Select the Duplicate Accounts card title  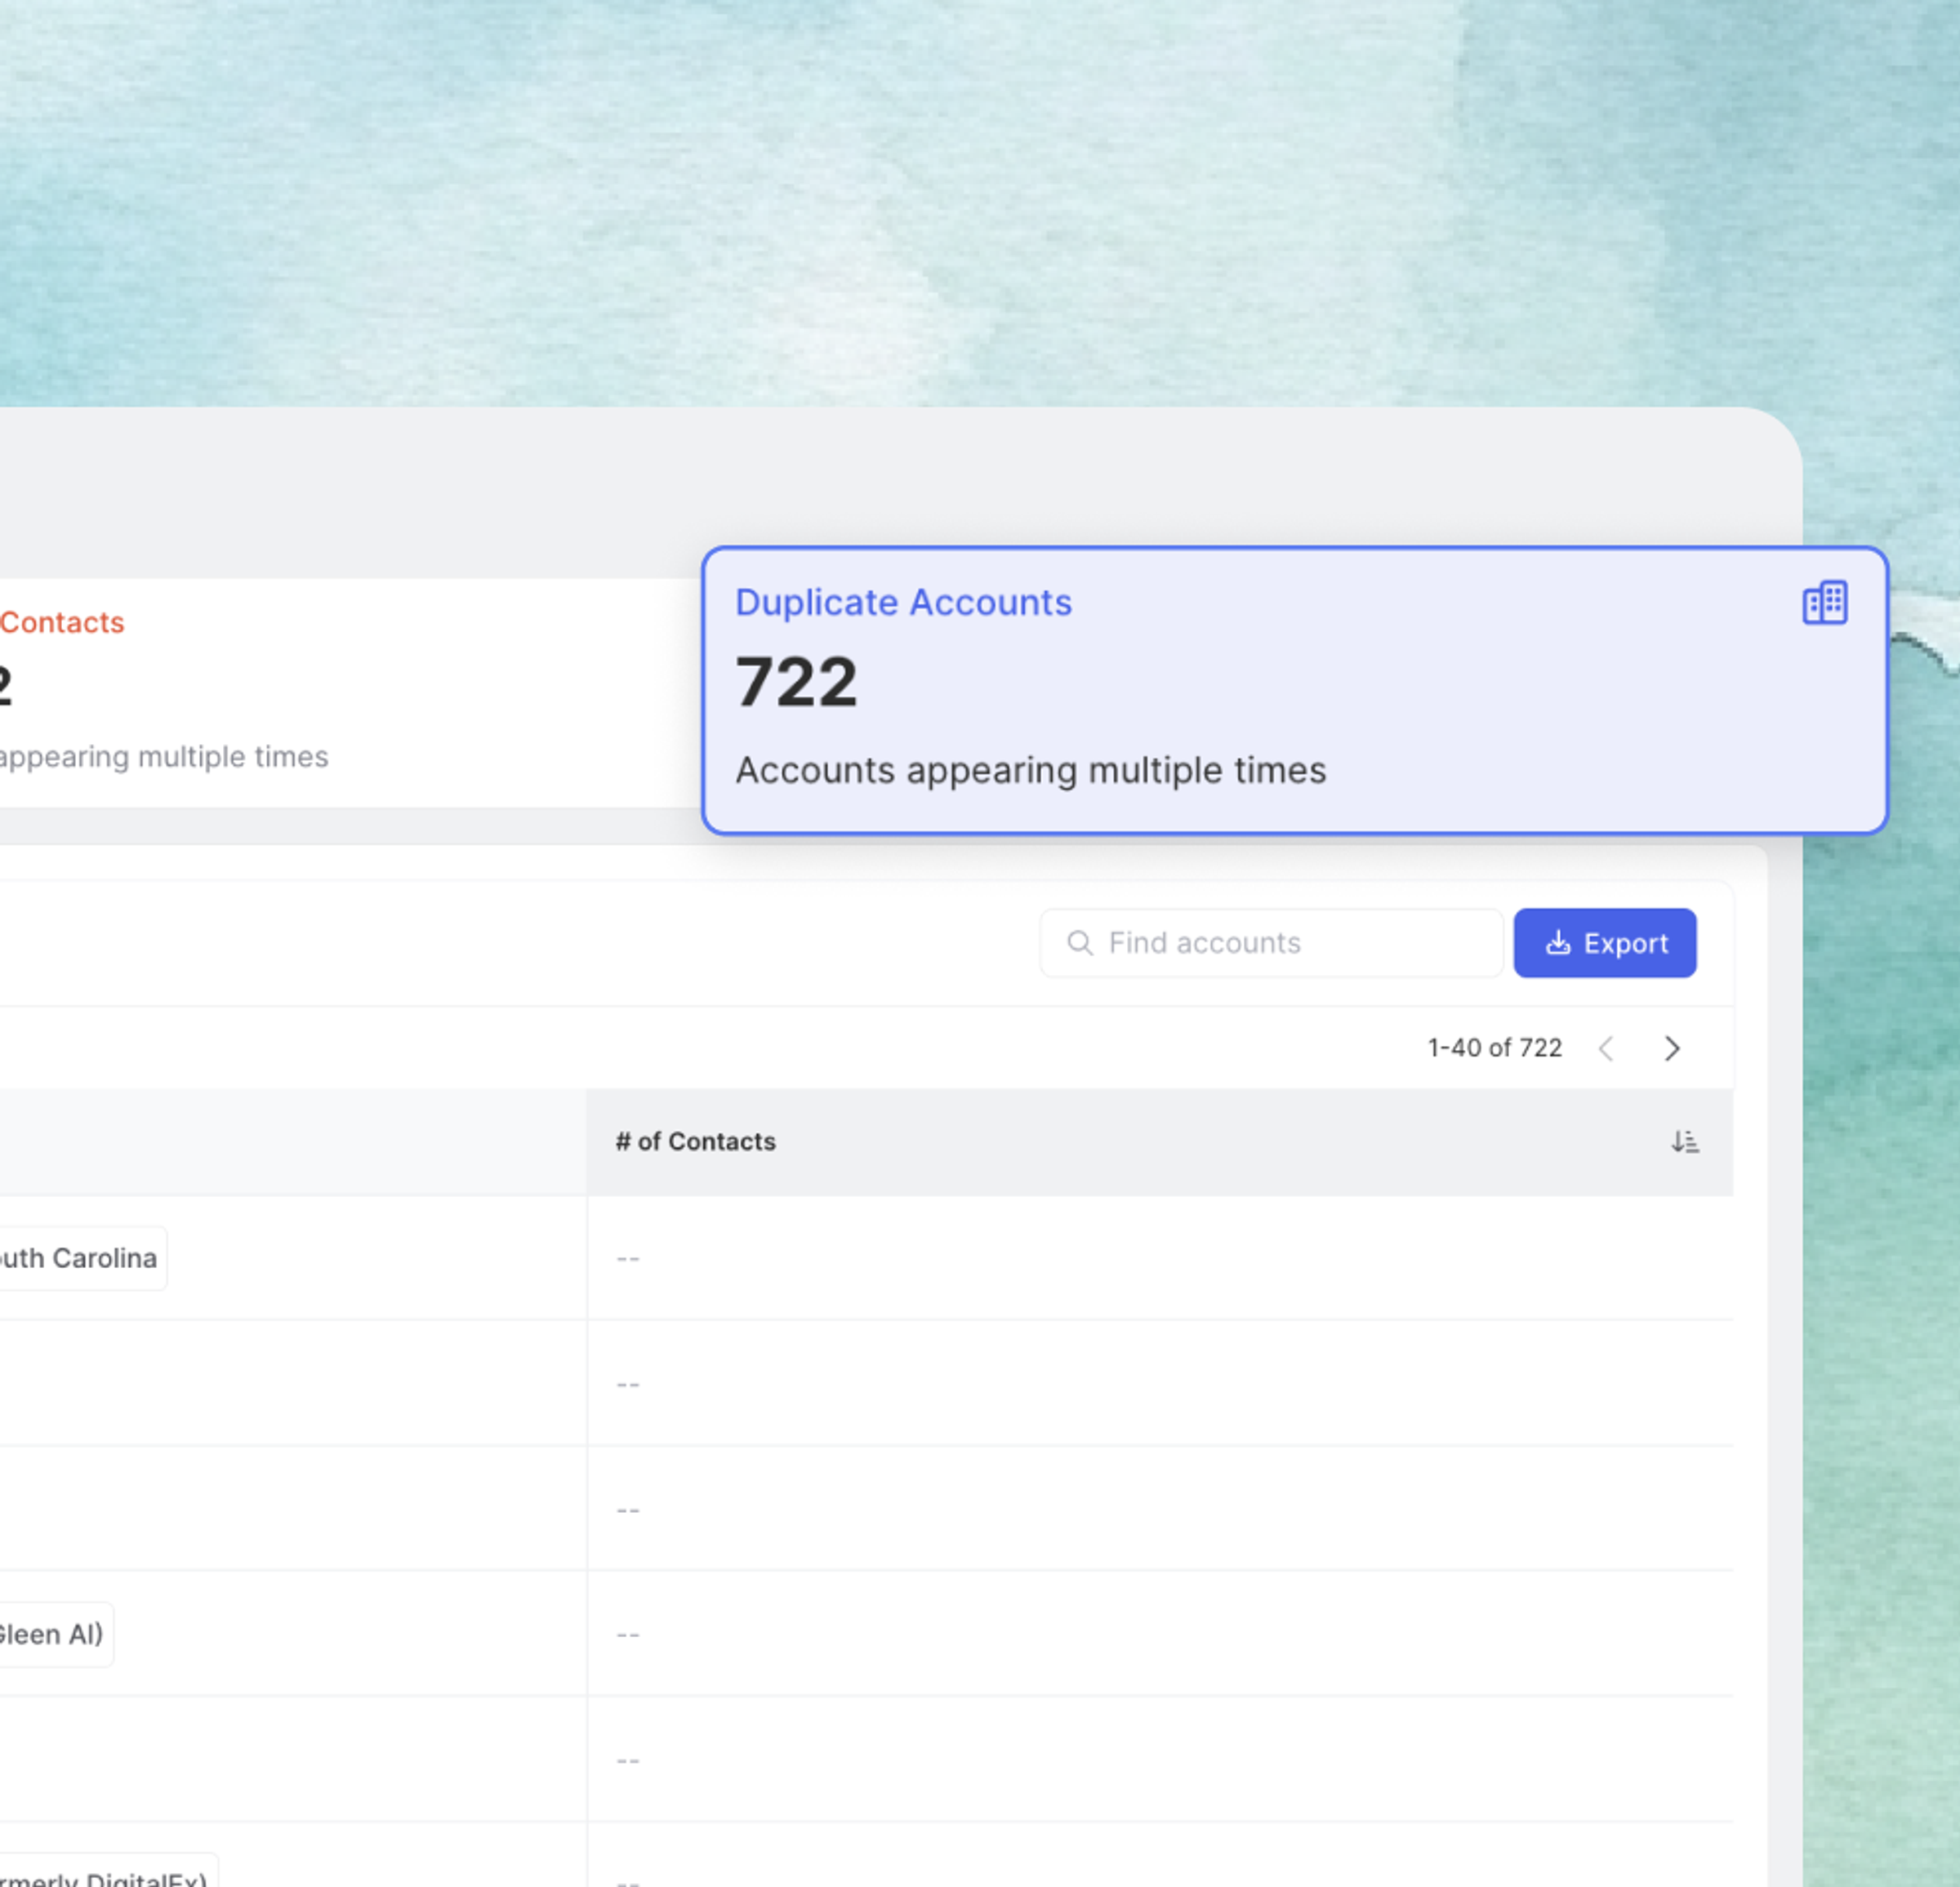tap(903, 603)
